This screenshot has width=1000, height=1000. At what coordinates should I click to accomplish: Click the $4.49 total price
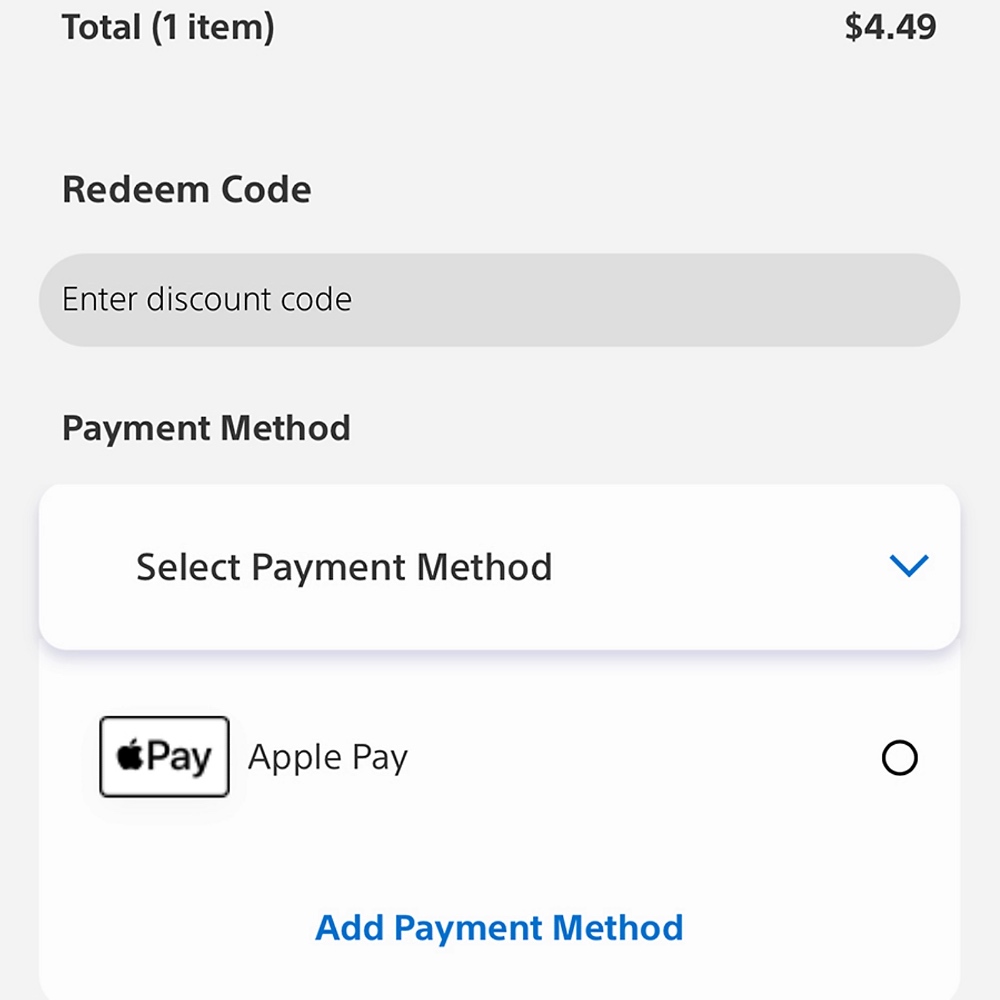point(890,27)
